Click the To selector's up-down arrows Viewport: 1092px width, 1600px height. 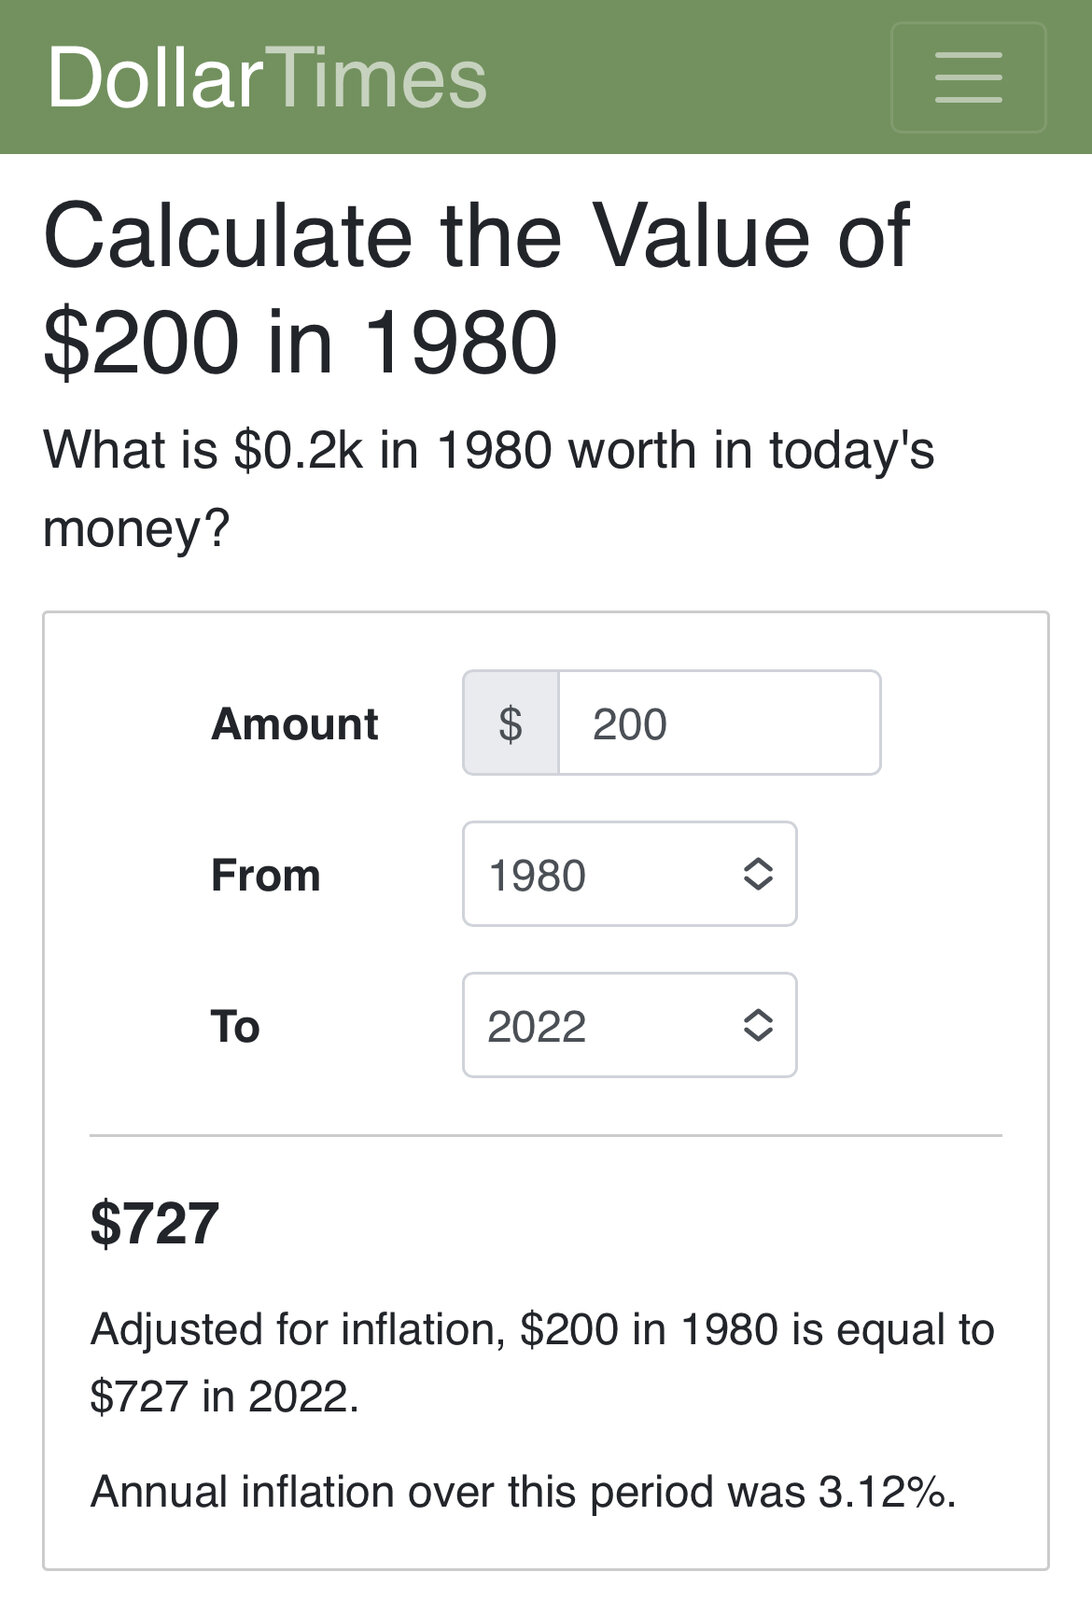(x=758, y=1026)
